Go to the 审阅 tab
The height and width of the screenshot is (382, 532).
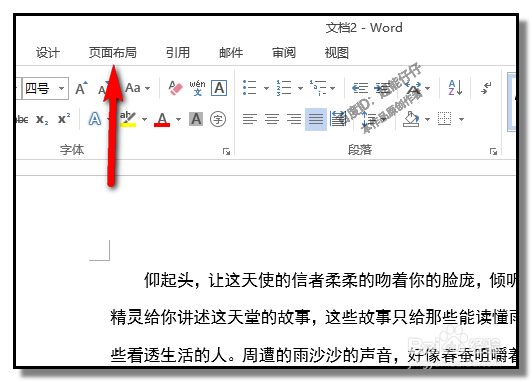pyautogui.click(x=284, y=53)
